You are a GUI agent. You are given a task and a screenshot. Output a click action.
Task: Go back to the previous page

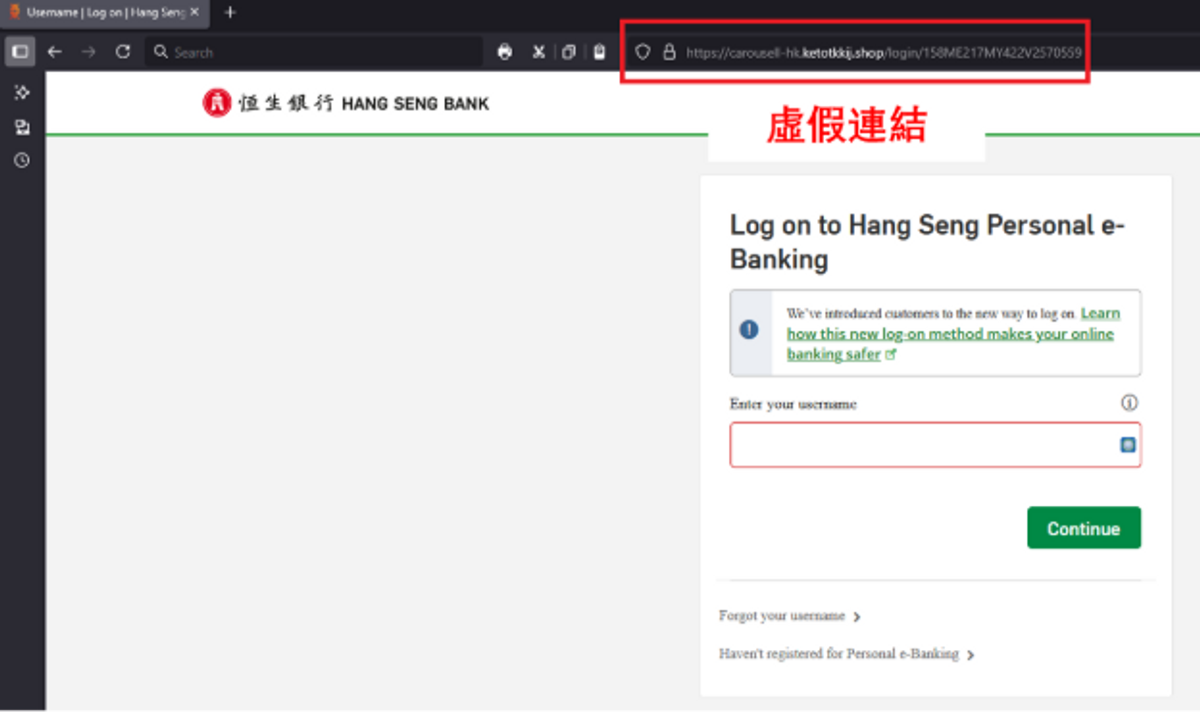pos(55,52)
